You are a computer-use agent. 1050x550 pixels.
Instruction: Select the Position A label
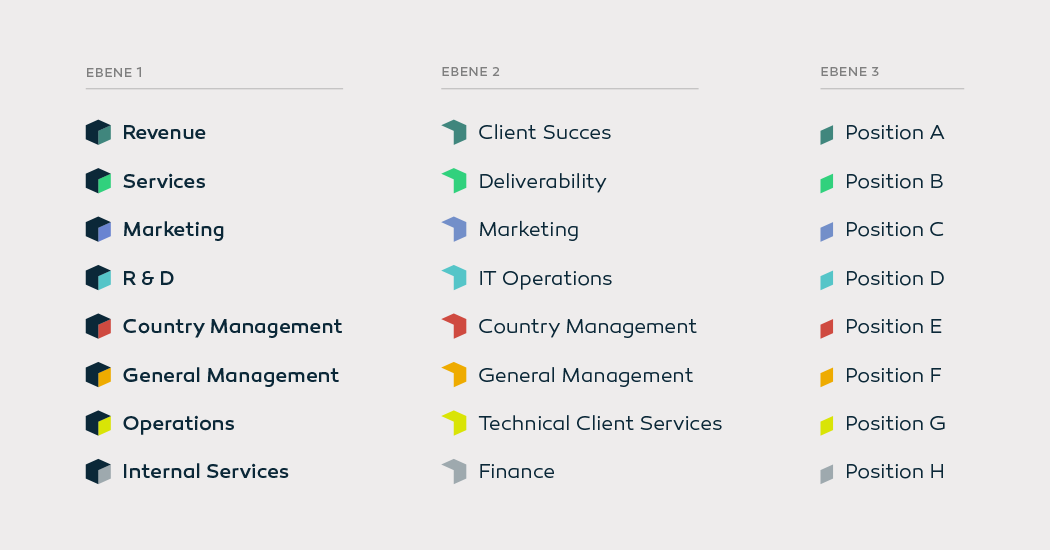point(895,133)
